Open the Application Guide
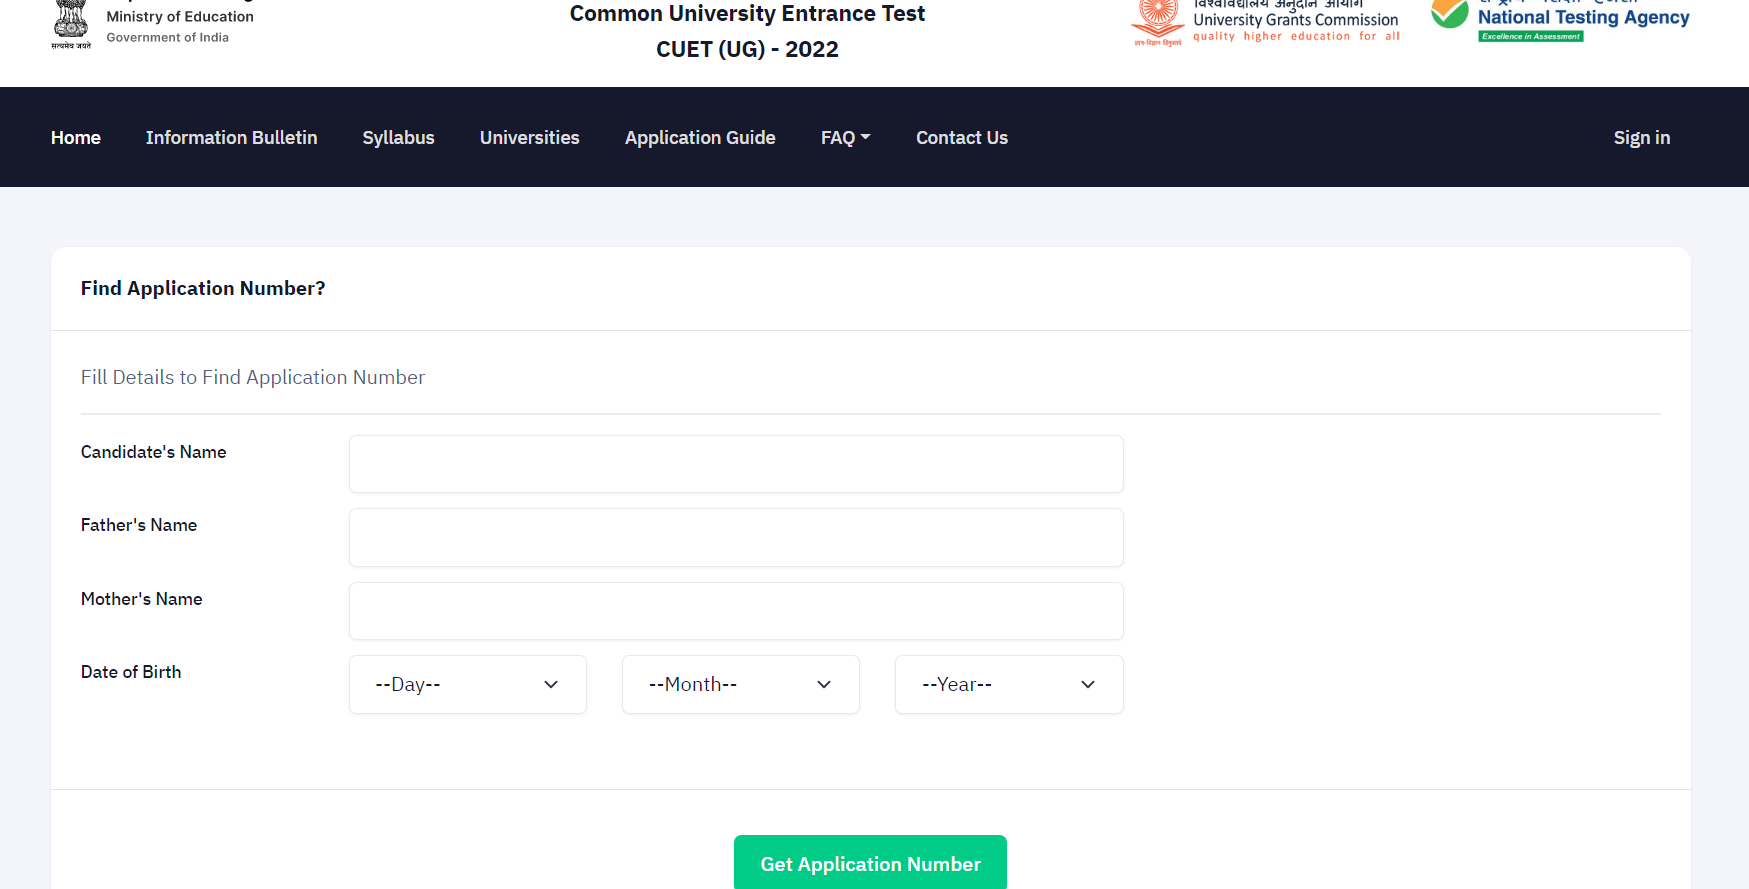 (700, 138)
